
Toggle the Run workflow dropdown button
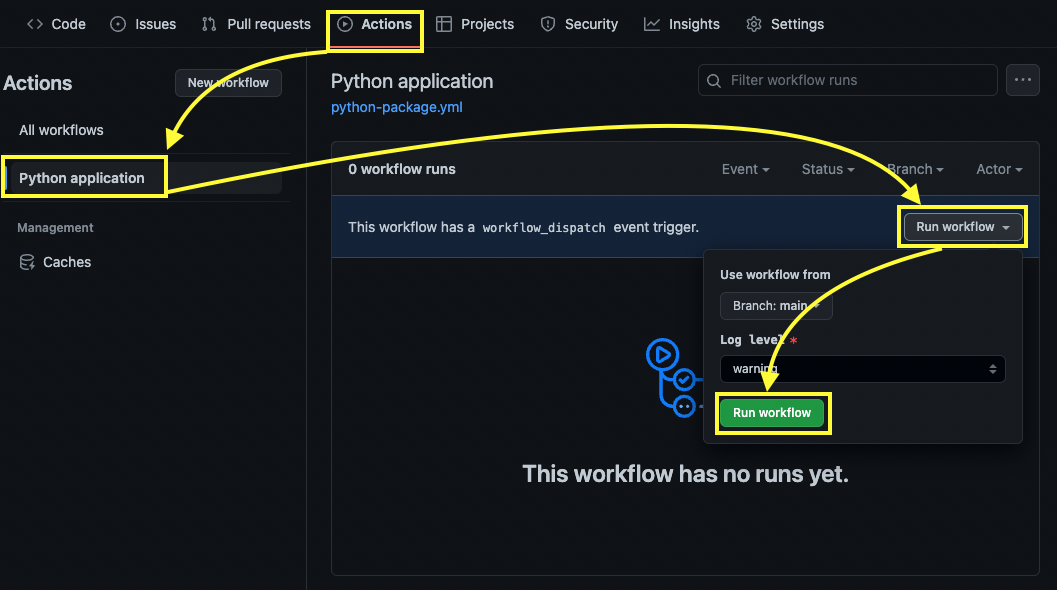coord(963,227)
